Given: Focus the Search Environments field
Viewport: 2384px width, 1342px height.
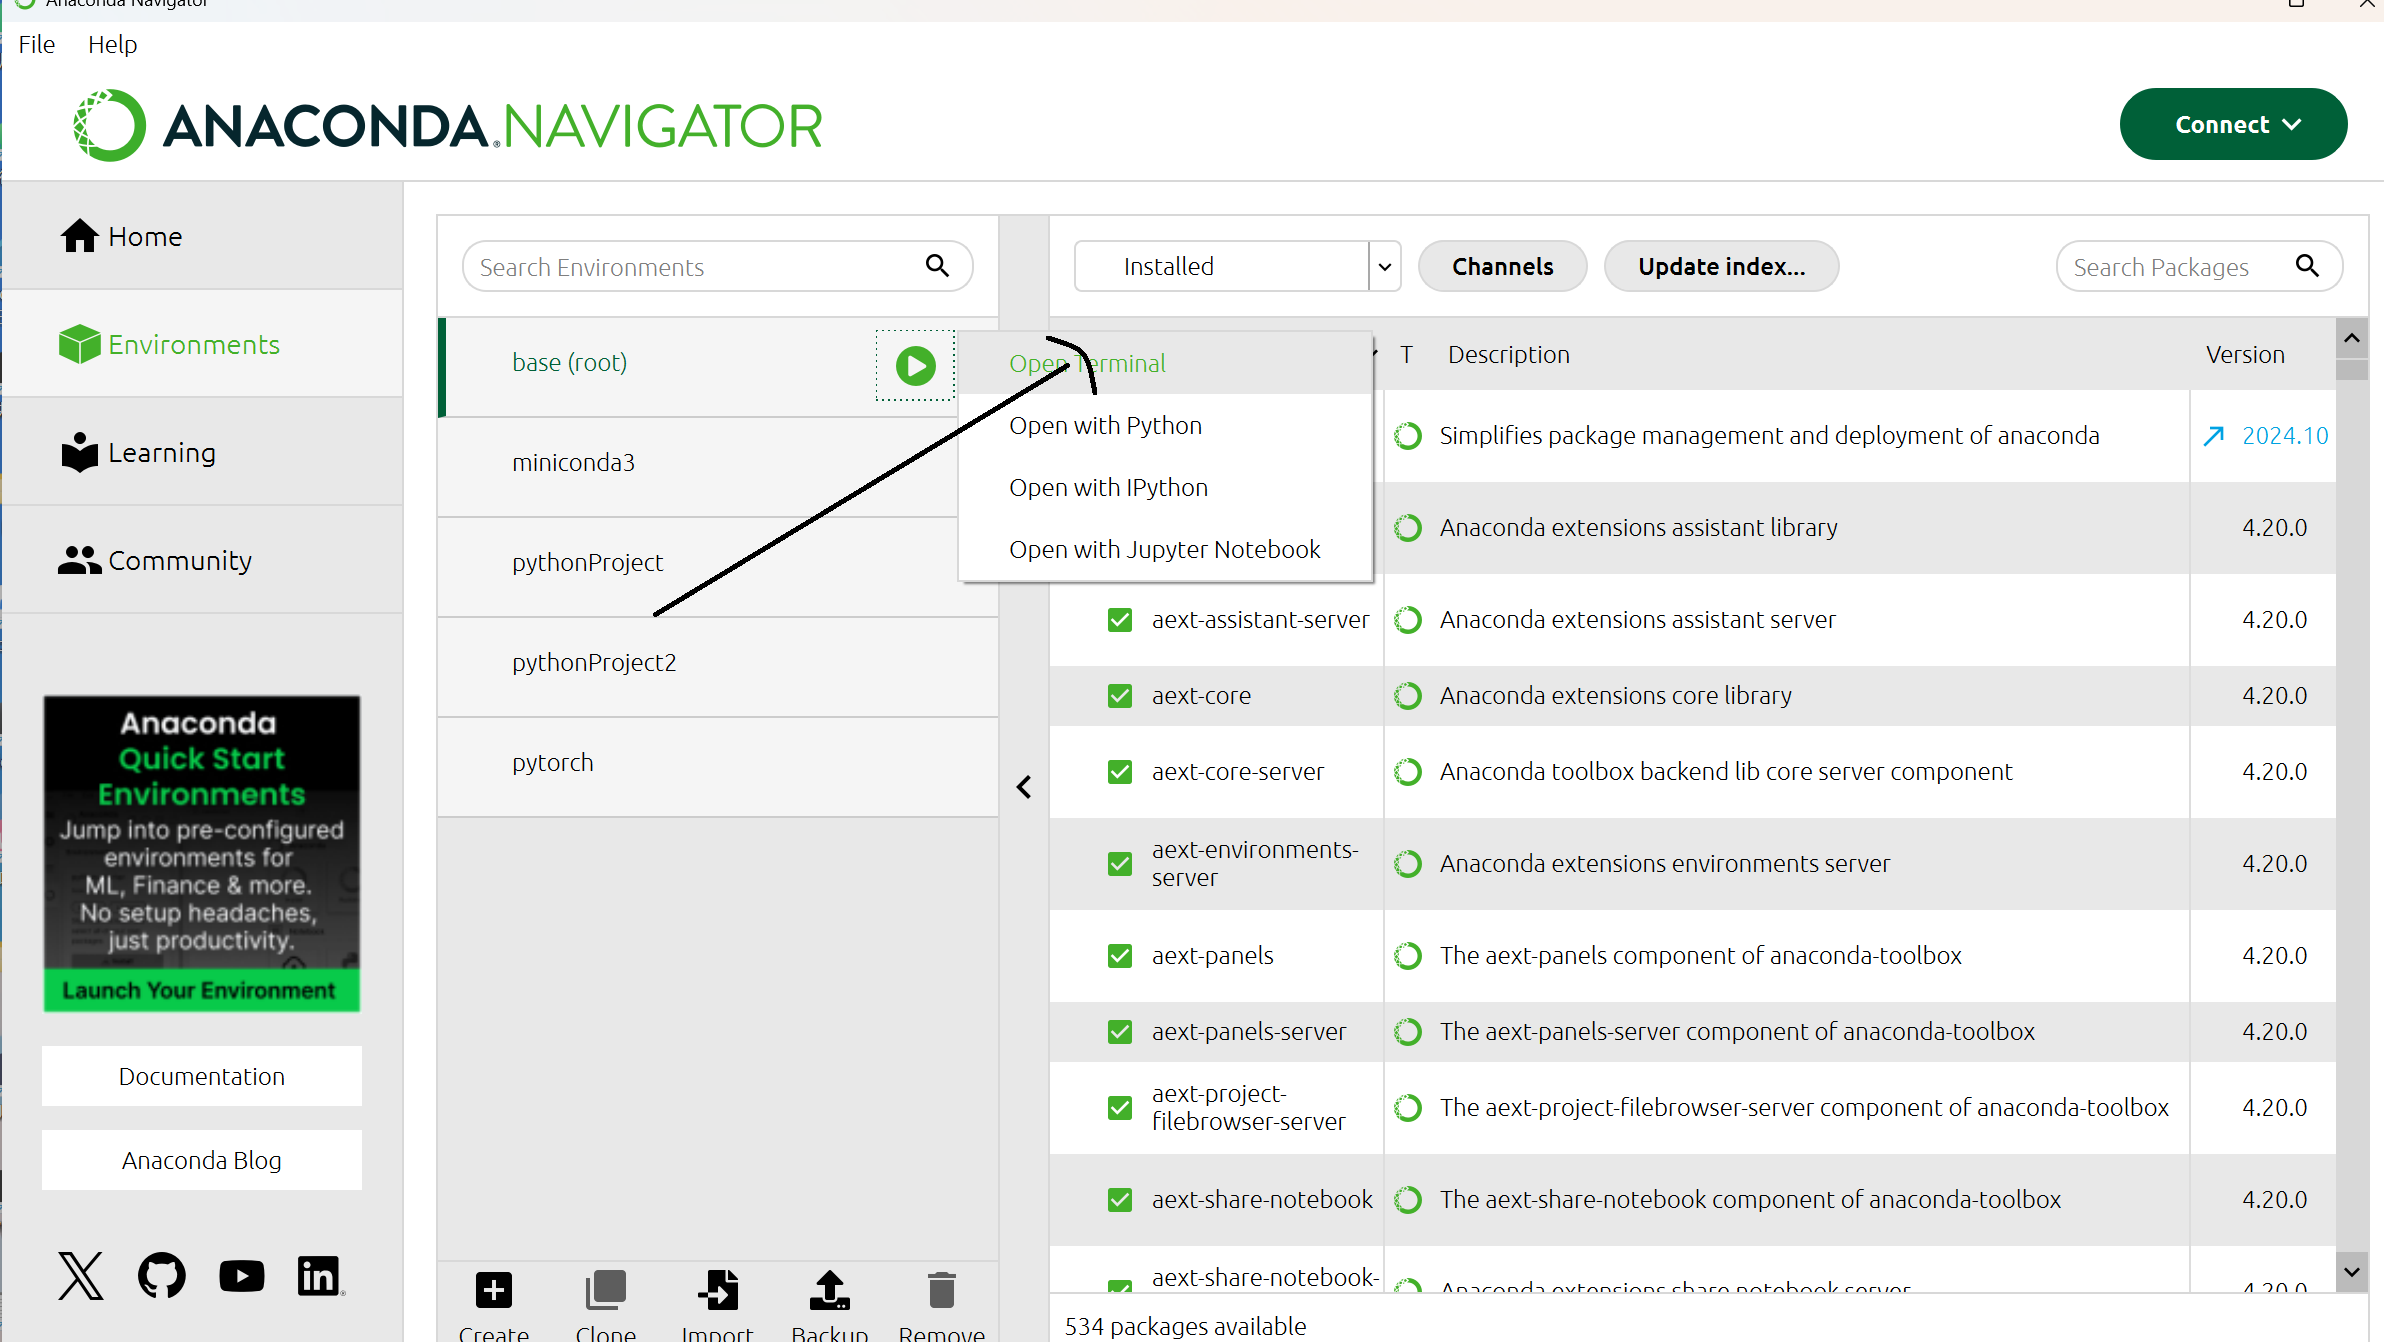Looking at the screenshot, I should 717,266.
